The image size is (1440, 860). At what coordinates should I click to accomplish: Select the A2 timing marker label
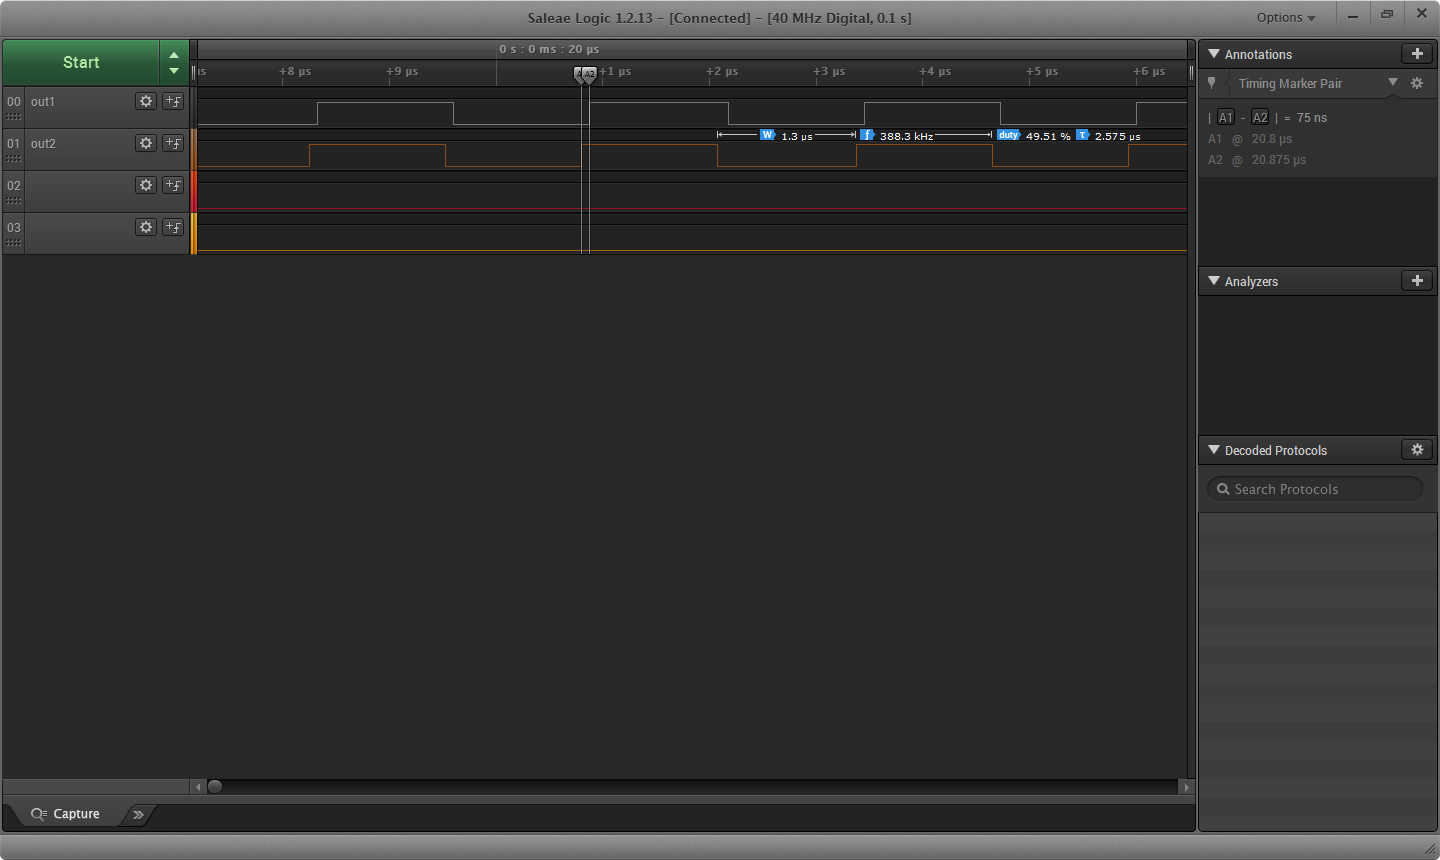click(x=1260, y=118)
